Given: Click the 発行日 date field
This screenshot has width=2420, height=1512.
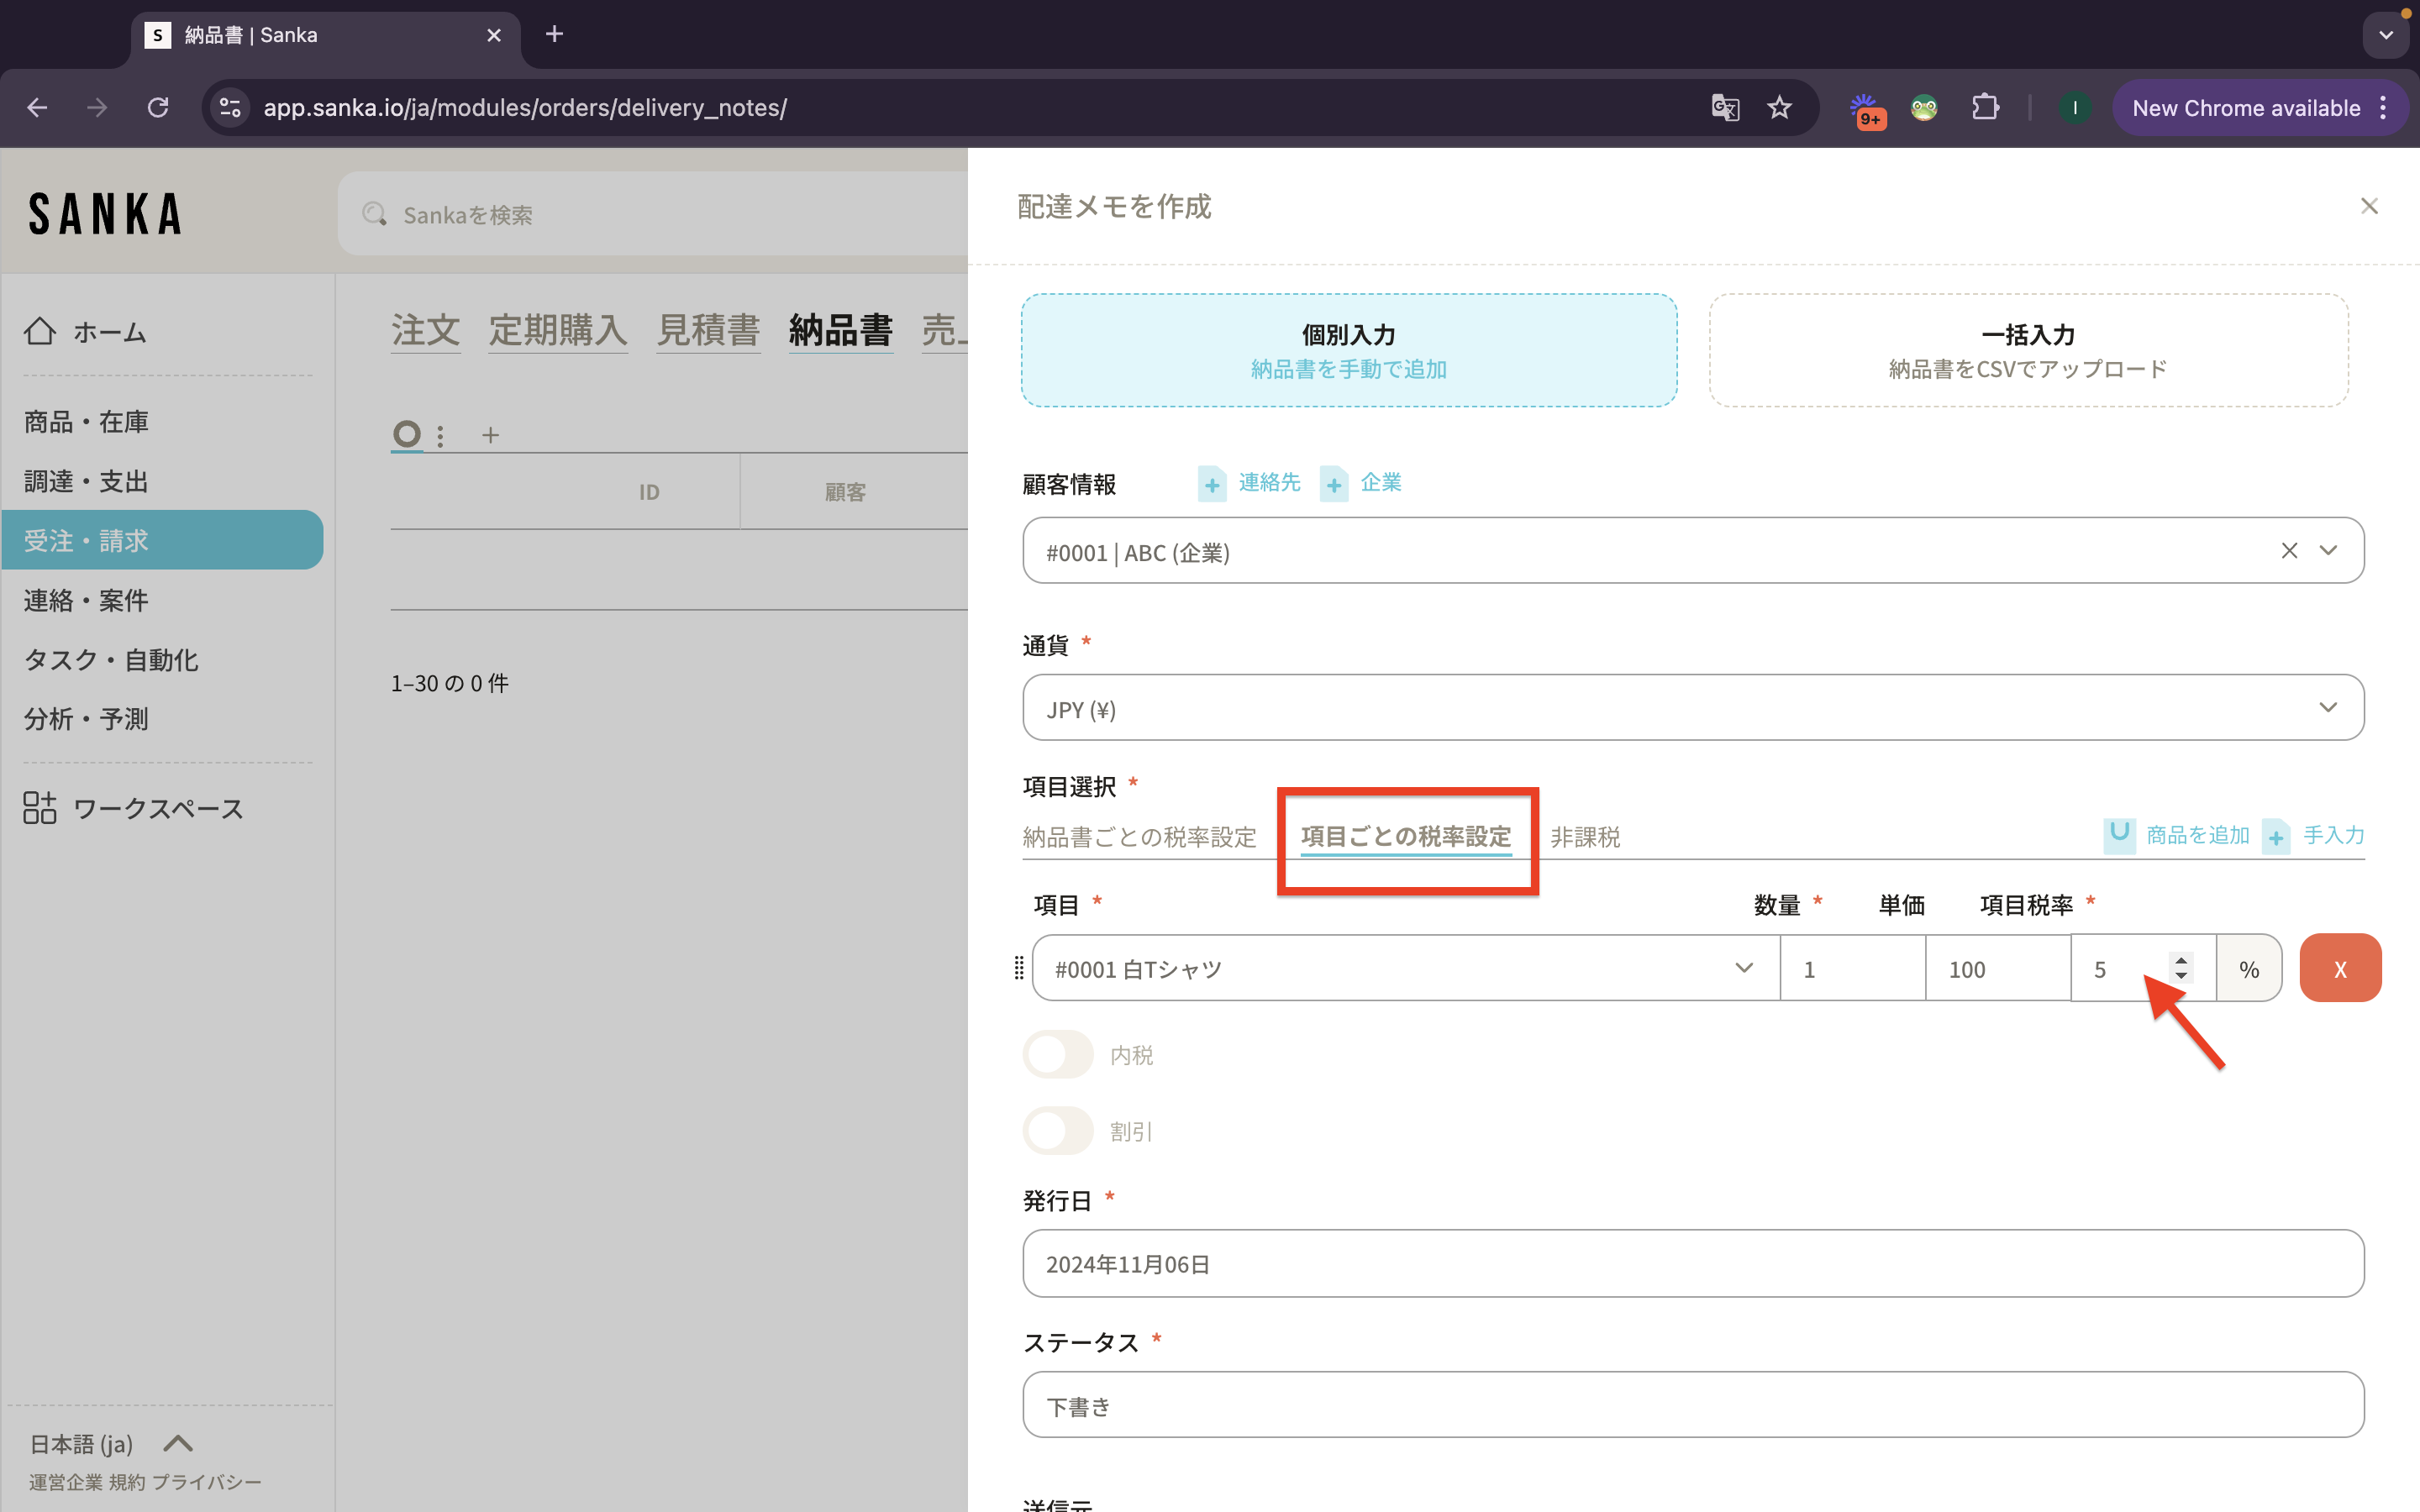Looking at the screenshot, I should (1692, 1264).
